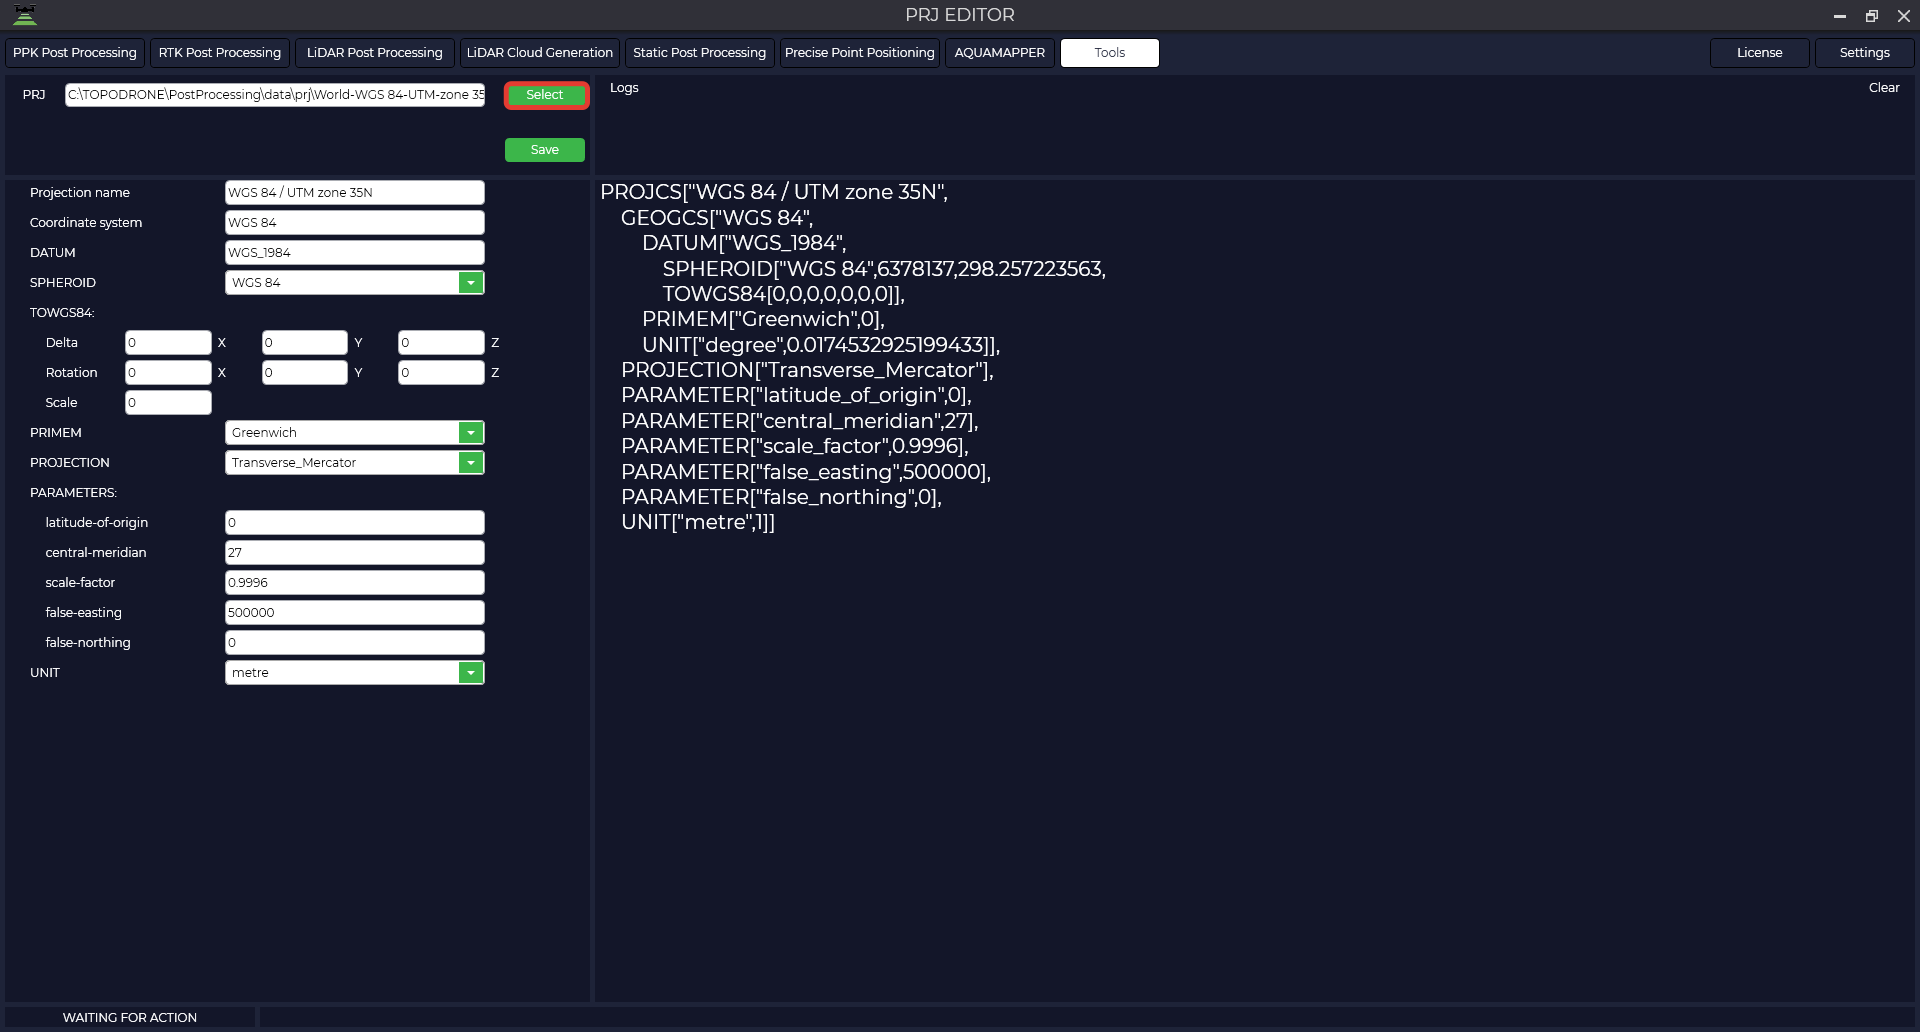Click the TOWGS84 Scale input field
The image size is (1920, 1032).
click(168, 403)
